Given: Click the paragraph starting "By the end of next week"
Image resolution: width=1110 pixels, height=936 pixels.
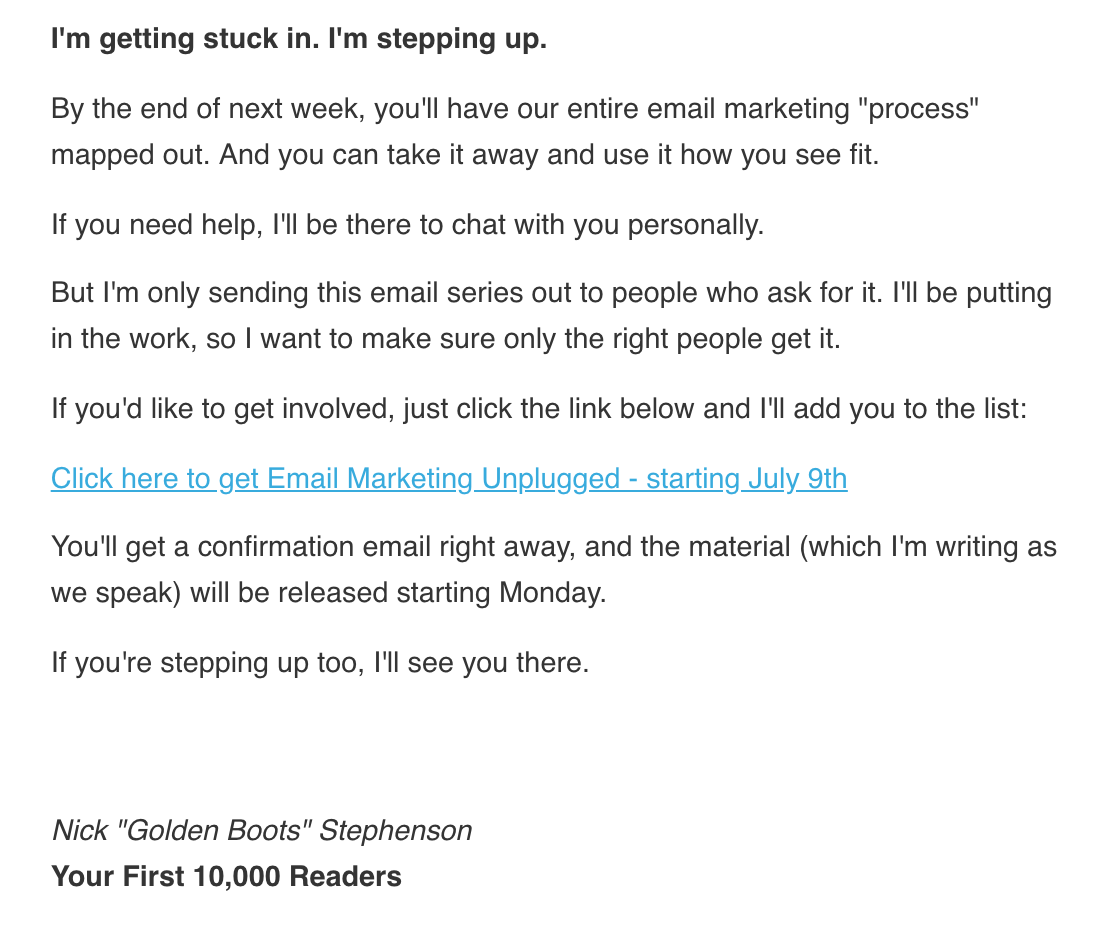Looking at the screenshot, I should pyautogui.click(x=515, y=132).
